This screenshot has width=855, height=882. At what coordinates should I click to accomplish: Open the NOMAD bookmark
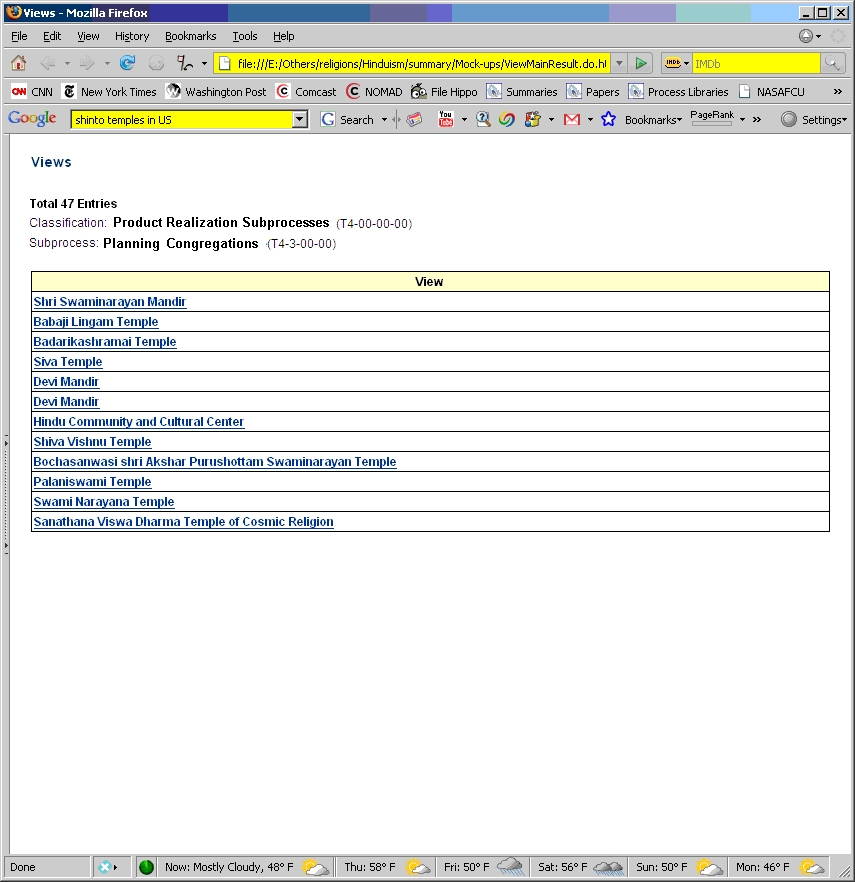tap(375, 92)
